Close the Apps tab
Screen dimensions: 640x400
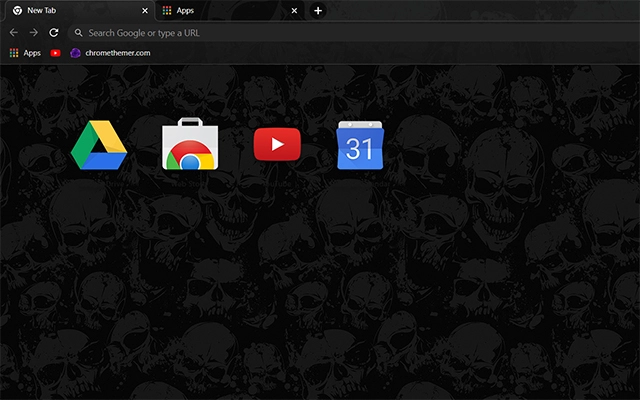coord(294,11)
